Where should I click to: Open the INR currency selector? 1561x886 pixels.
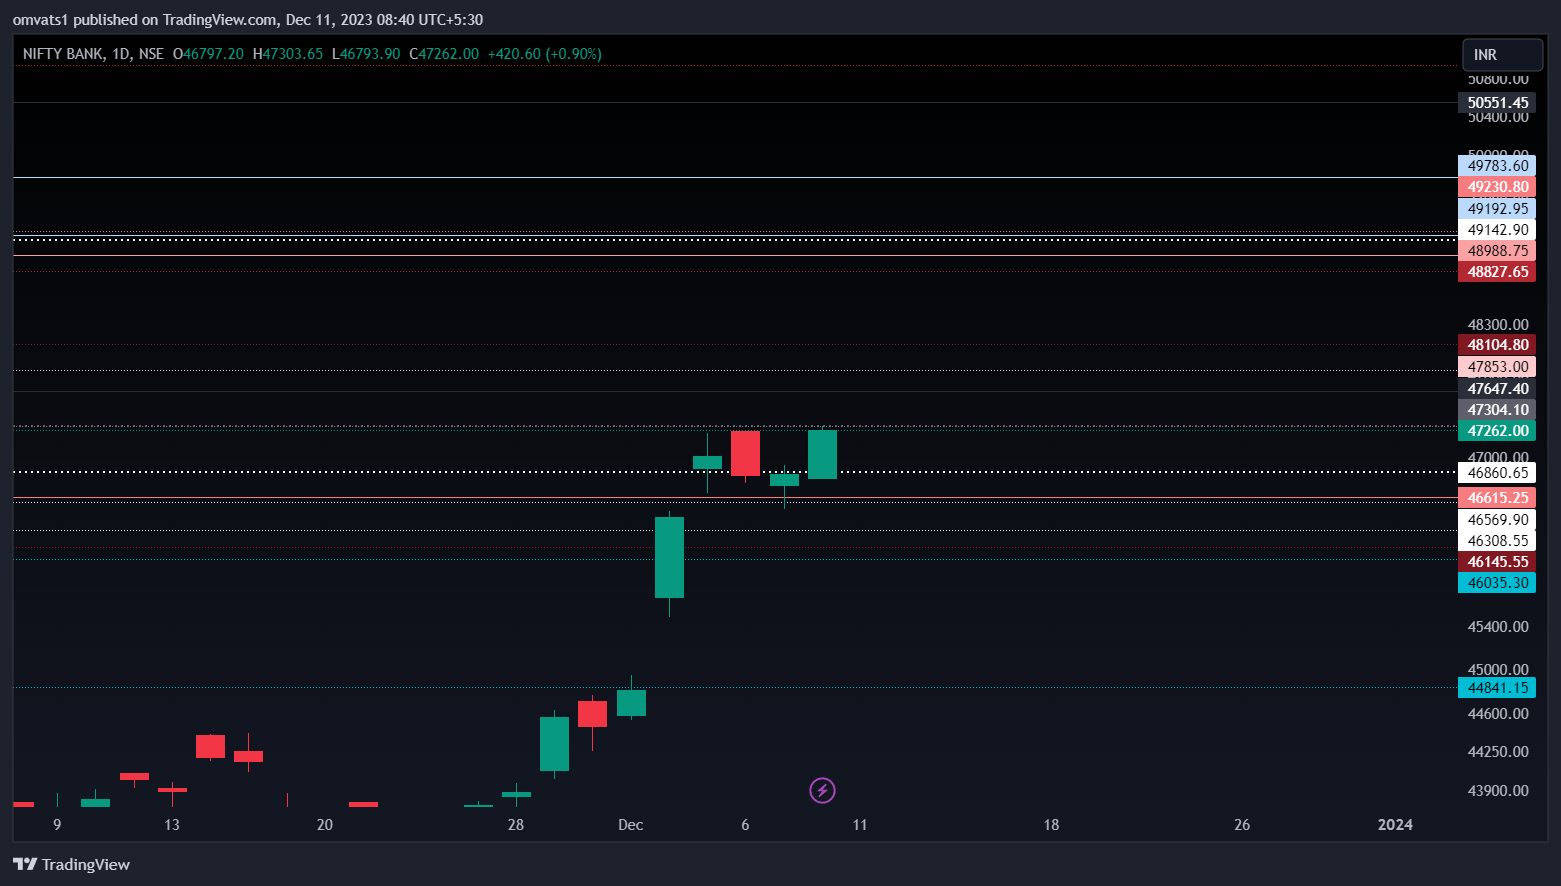(1502, 54)
